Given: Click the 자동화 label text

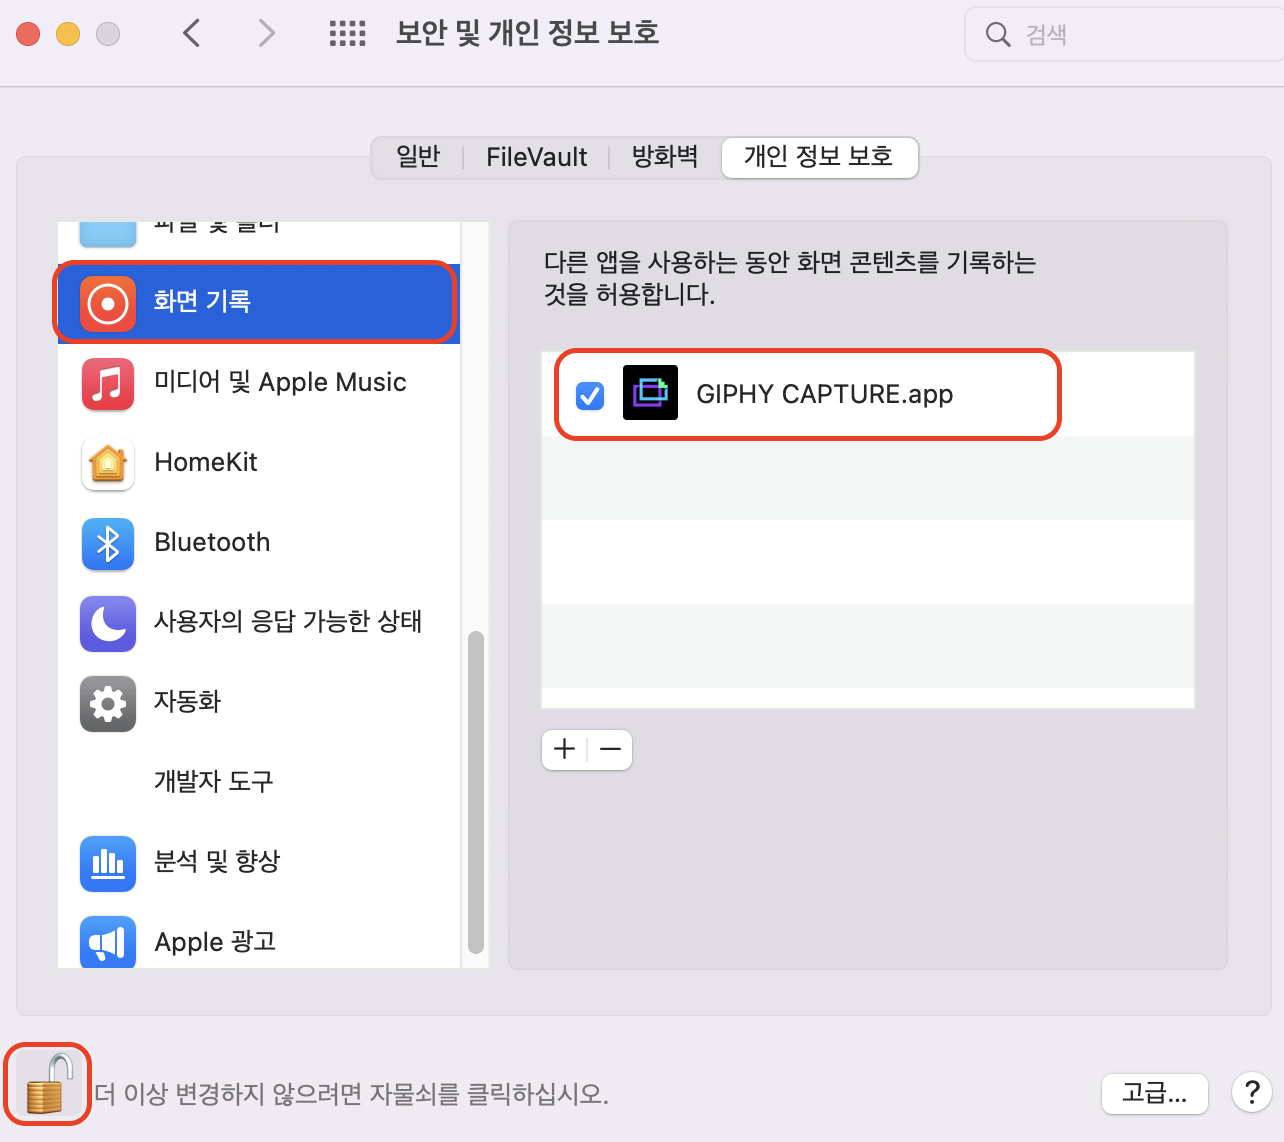Looking at the screenshot, I should point(187,701).
